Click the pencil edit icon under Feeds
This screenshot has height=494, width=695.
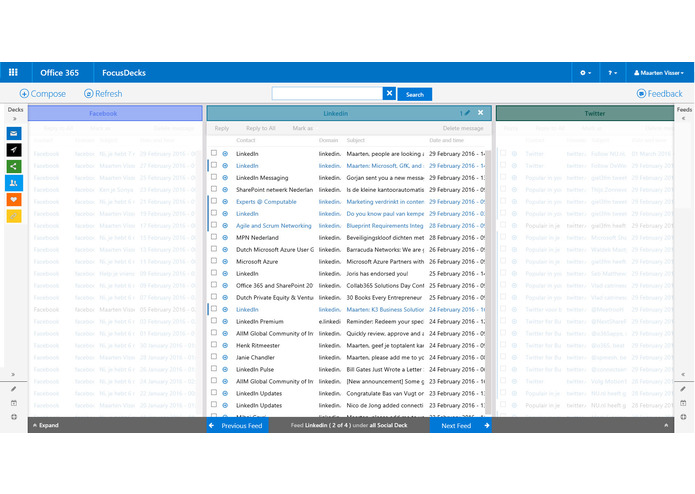[683, 389]
